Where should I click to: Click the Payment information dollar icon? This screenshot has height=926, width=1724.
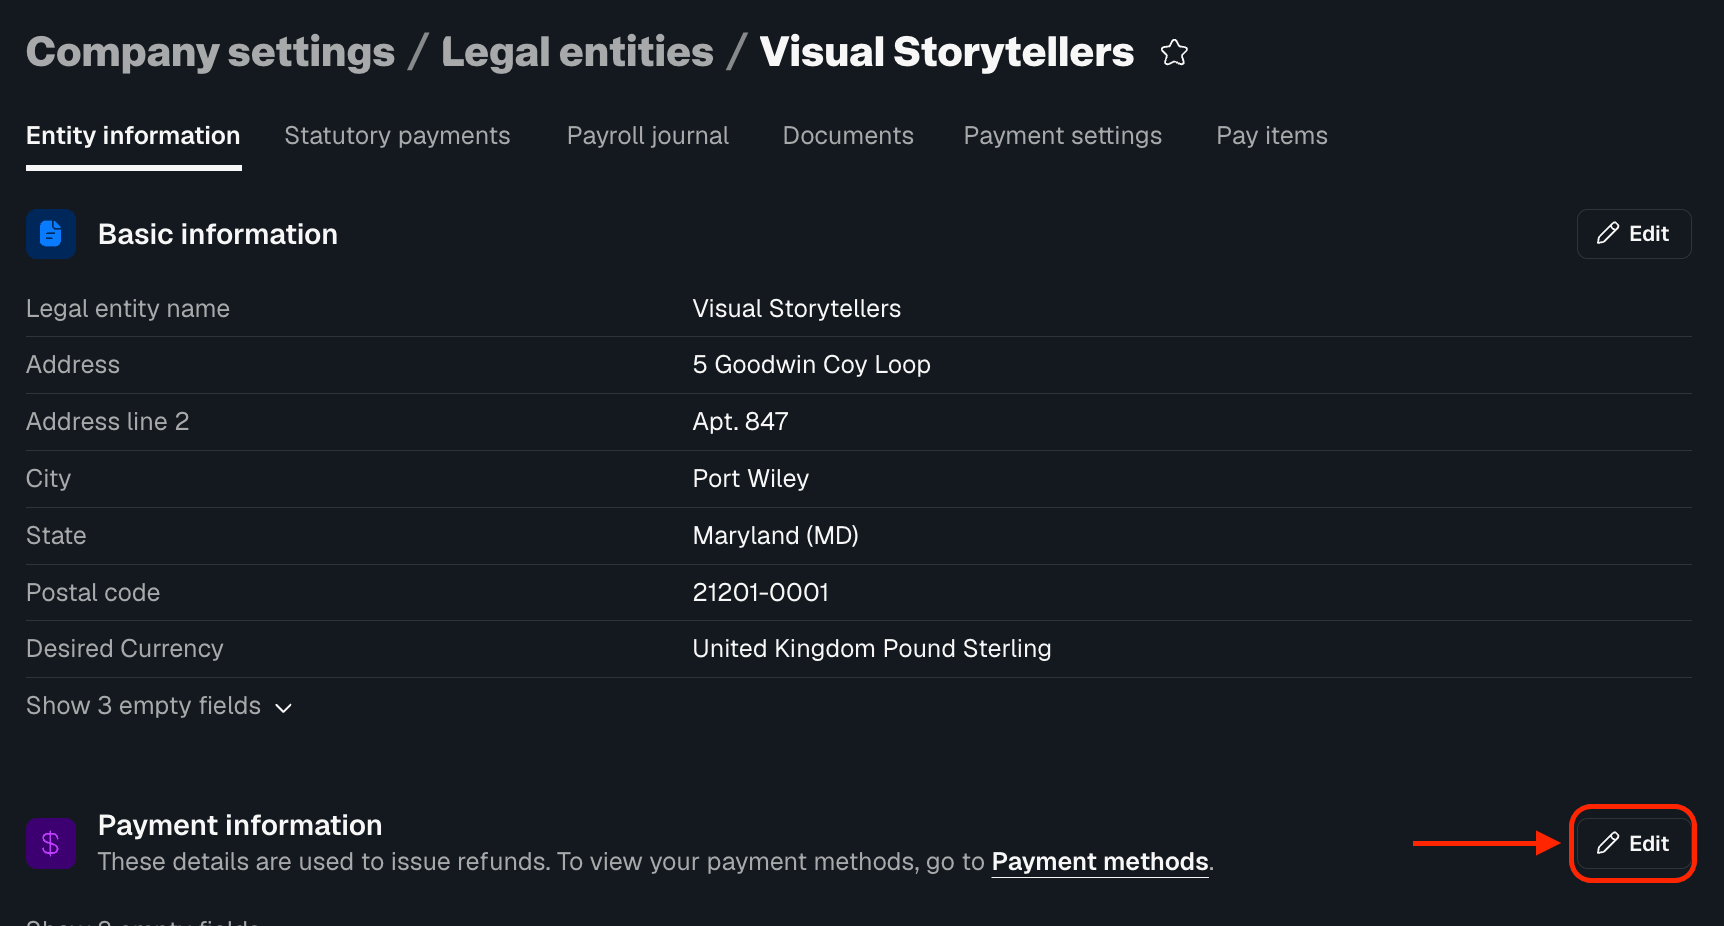51,844
